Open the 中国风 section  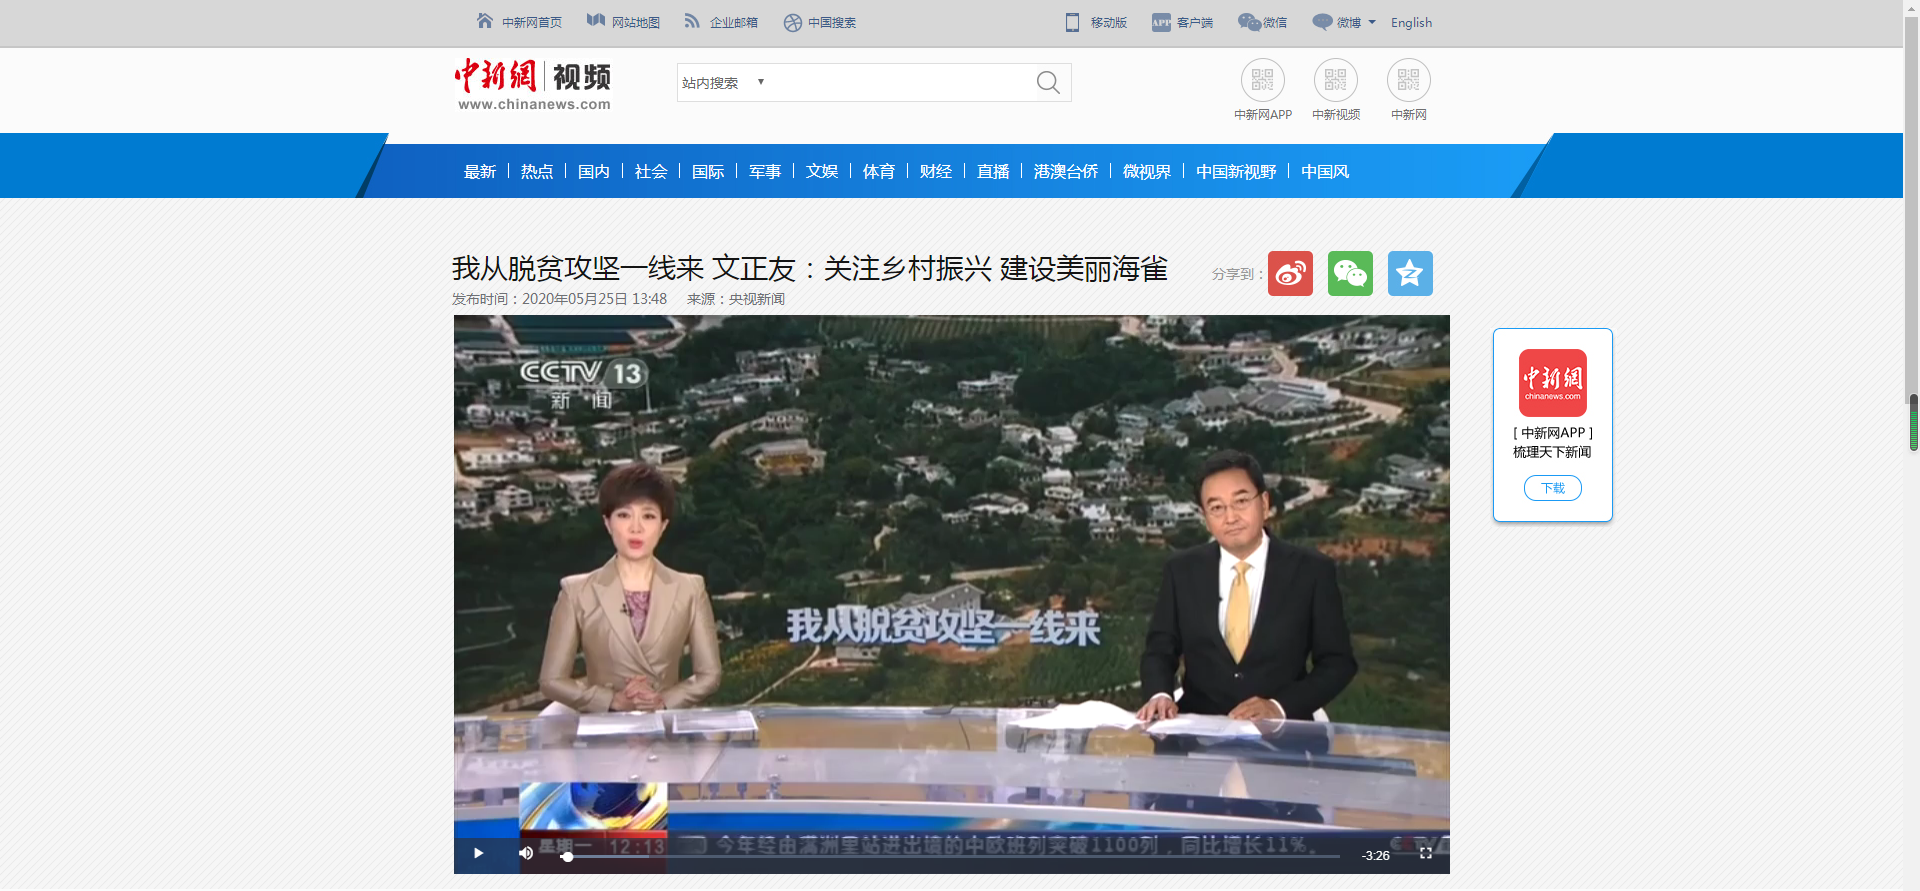pos(1325,171)
